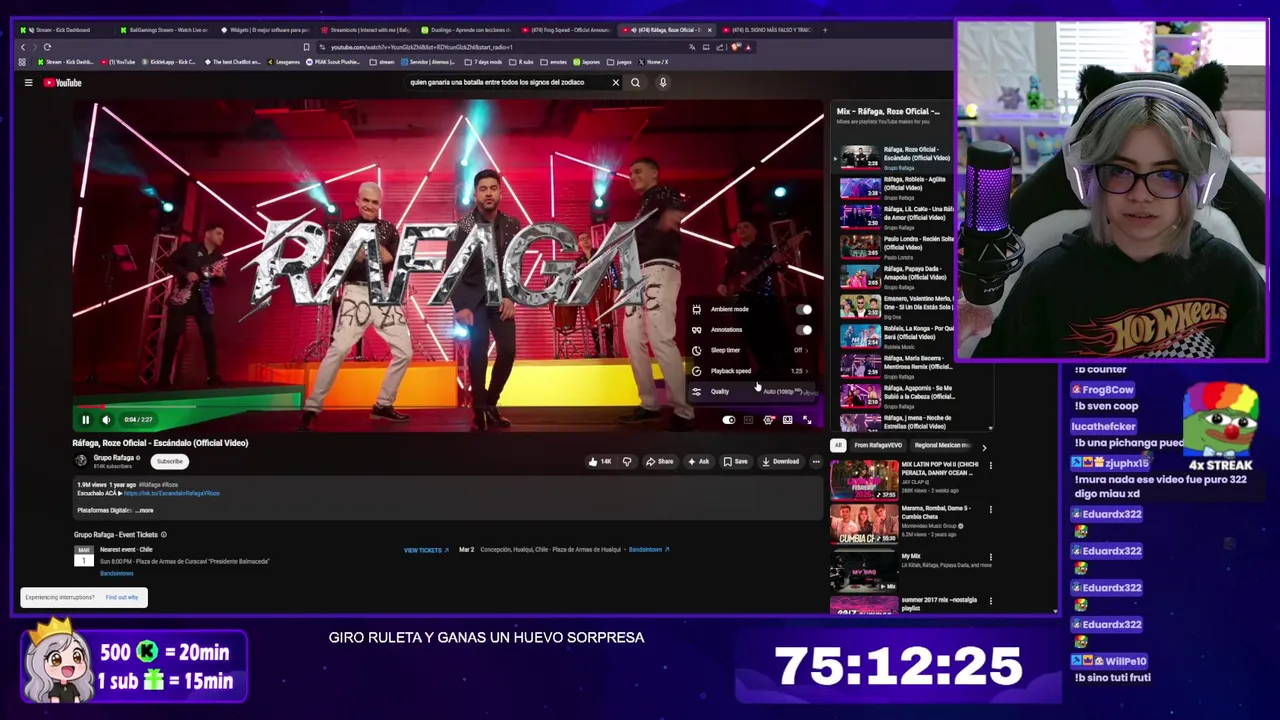Show more filter chips with right arrow
Image resolution: width=1280 pixels, height=720 pixels.
click(984, 447)
